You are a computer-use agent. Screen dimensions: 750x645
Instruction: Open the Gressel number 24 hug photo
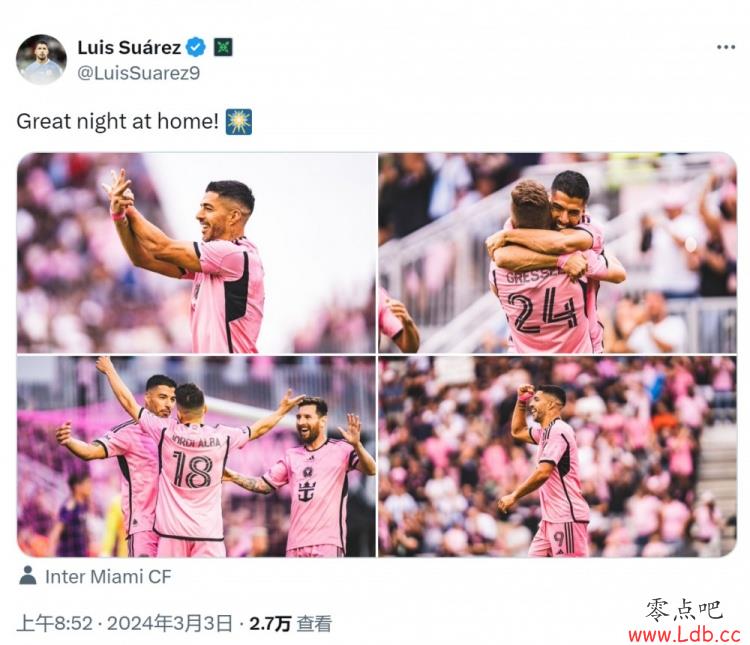[557, 253]
